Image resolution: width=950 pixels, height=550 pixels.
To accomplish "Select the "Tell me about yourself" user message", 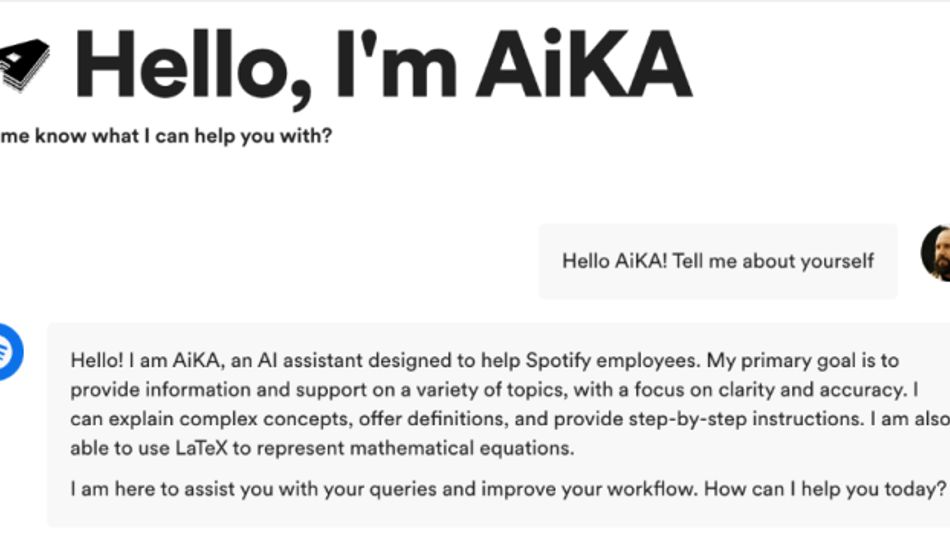I will (x=773, y=261).
